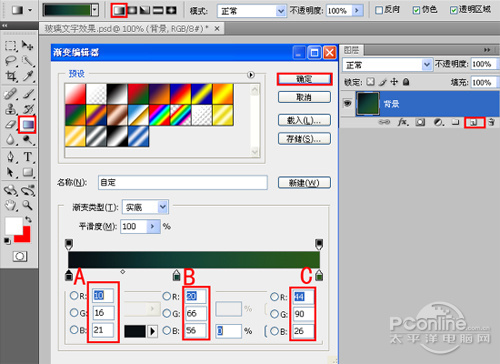The image size is (500, 364).
Task: Choose the Linear Gradient style
Action: 119,11
